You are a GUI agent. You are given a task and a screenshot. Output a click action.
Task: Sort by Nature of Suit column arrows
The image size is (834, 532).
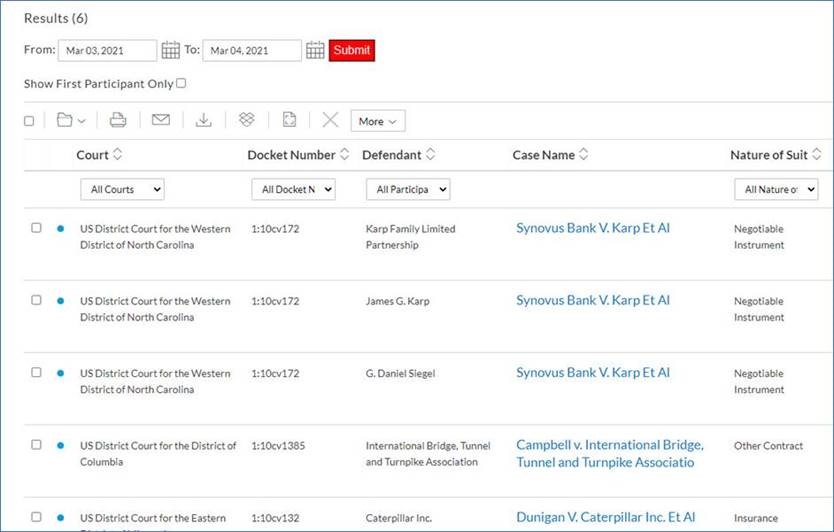point(816,155)
